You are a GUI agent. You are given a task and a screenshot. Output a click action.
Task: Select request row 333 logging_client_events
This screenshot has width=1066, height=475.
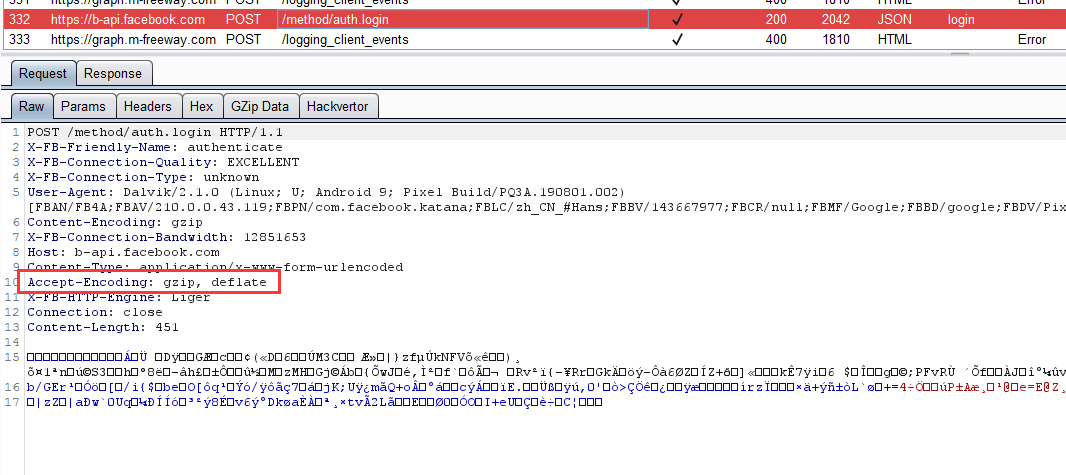(x=533, y=39)
